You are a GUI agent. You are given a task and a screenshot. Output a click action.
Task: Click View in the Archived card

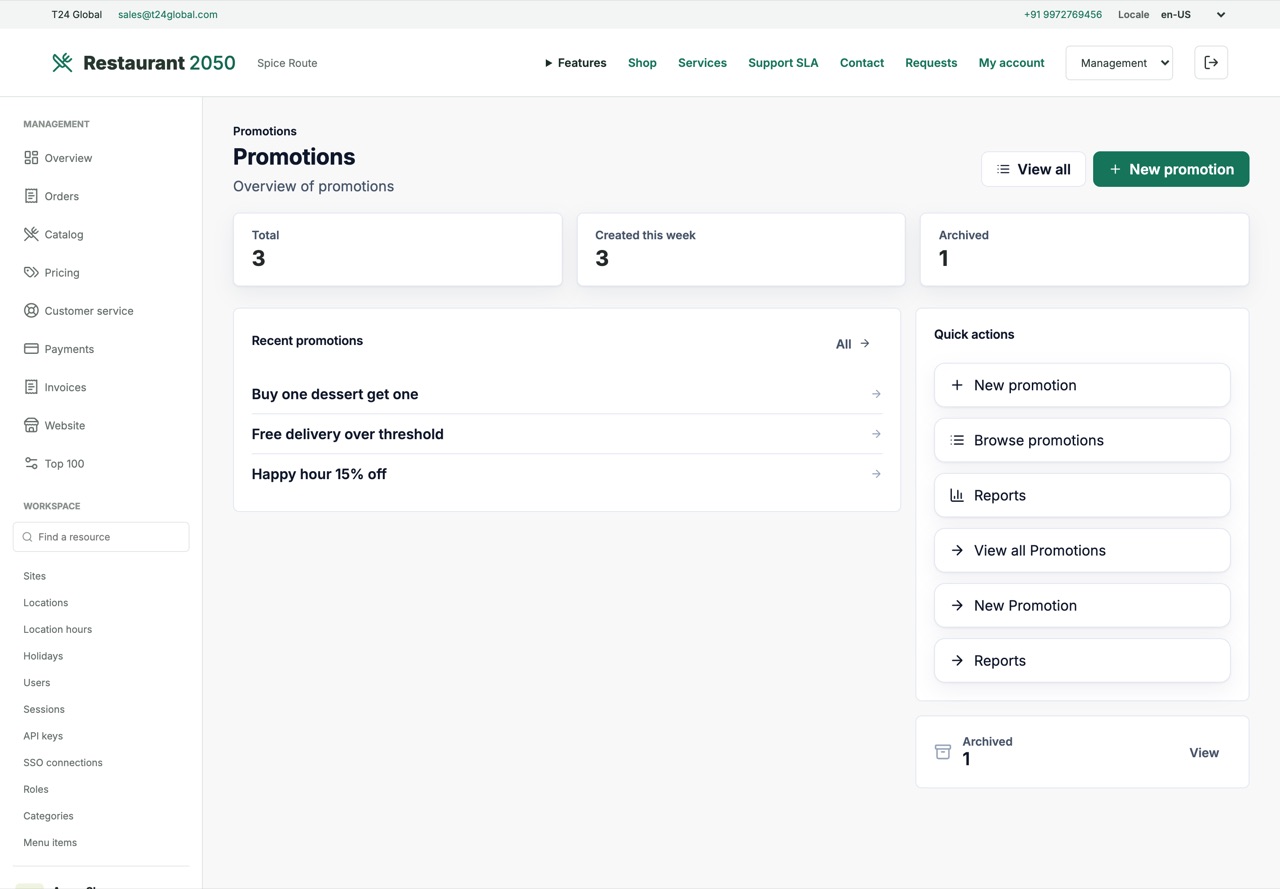pyautogui.click(x=1204, y=753)
